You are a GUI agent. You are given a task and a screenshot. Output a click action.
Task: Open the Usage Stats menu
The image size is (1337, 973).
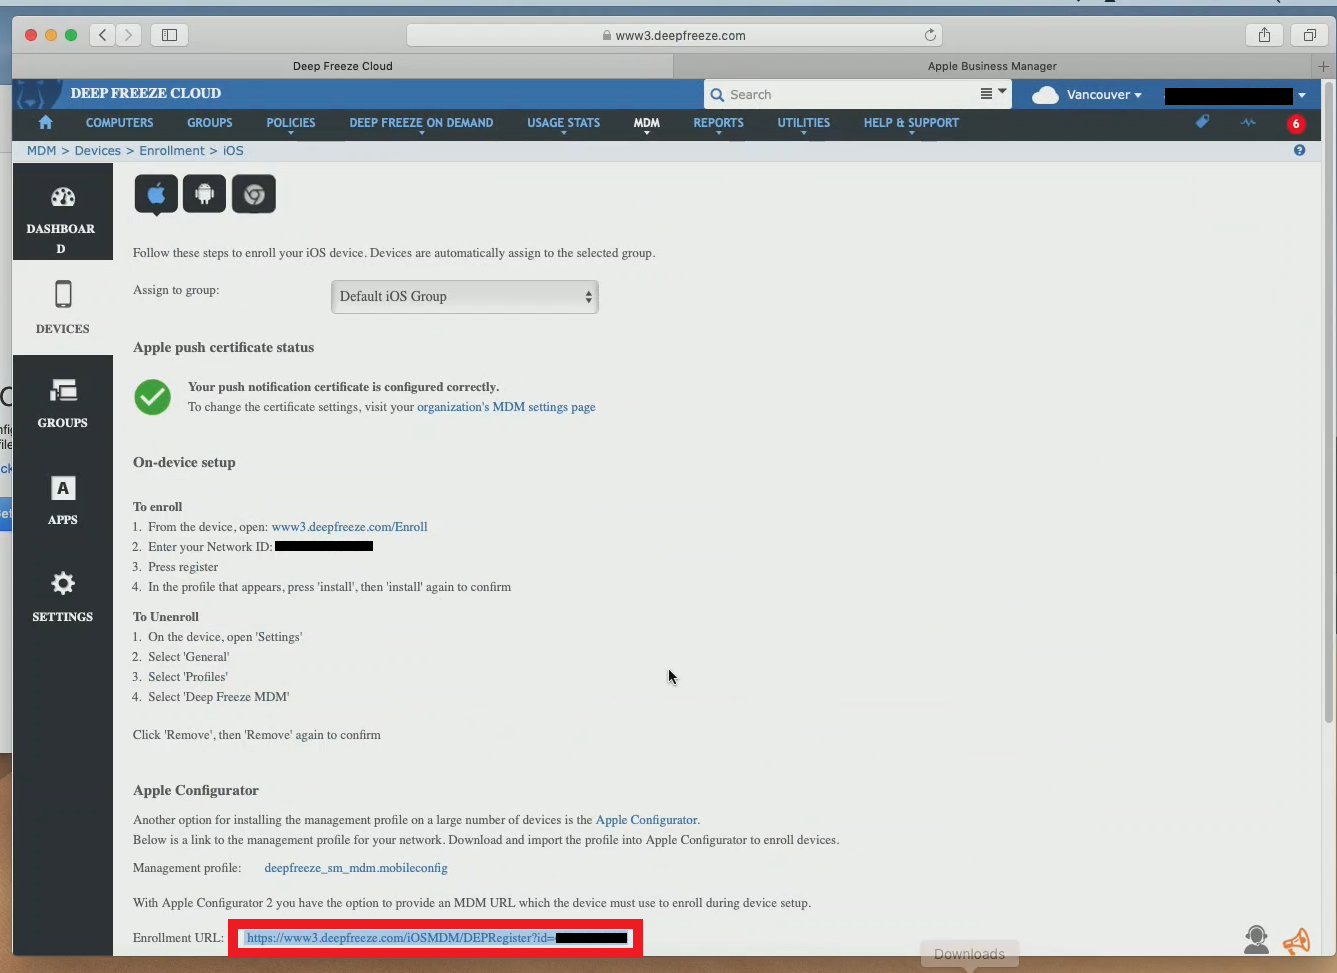click(564, 123)
